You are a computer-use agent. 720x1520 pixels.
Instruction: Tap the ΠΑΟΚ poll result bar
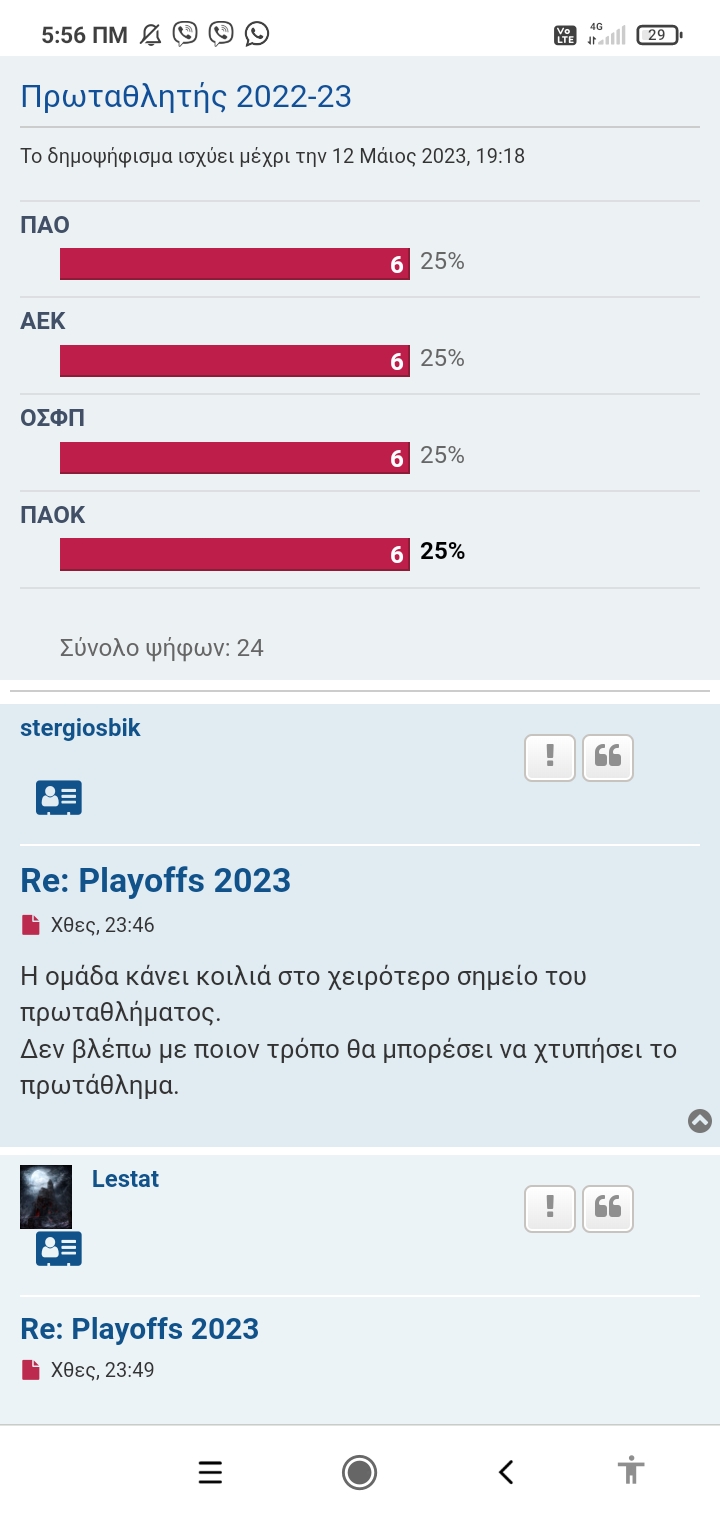pos(235,554)
